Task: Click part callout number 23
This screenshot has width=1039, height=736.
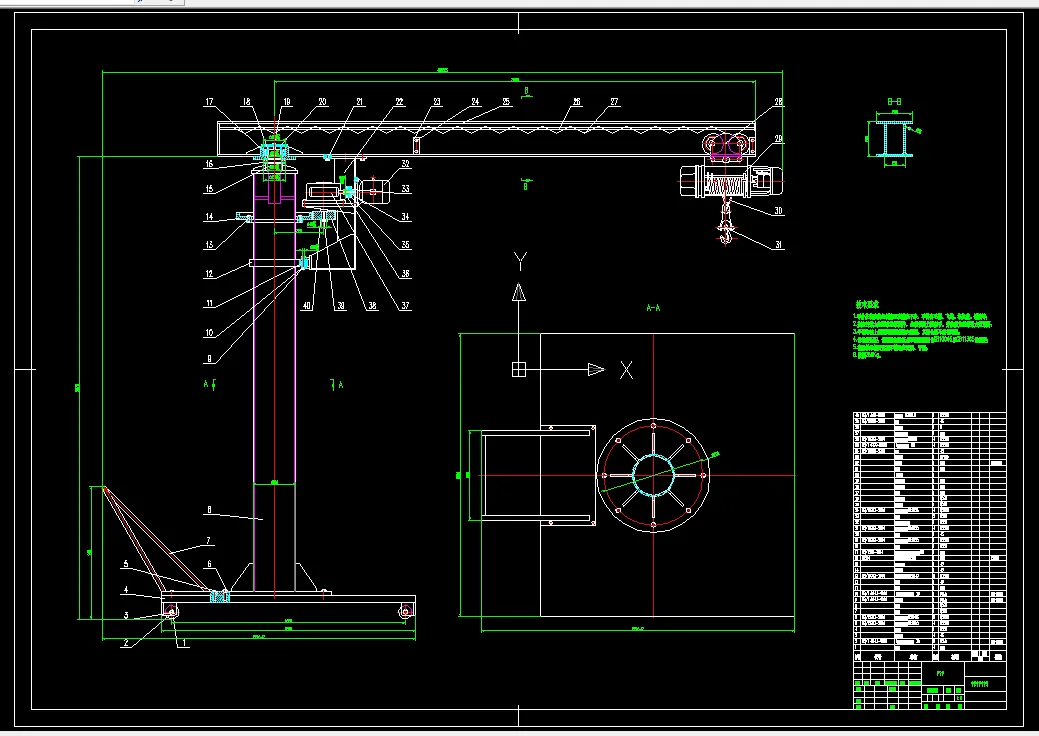Action: (437, 102)
